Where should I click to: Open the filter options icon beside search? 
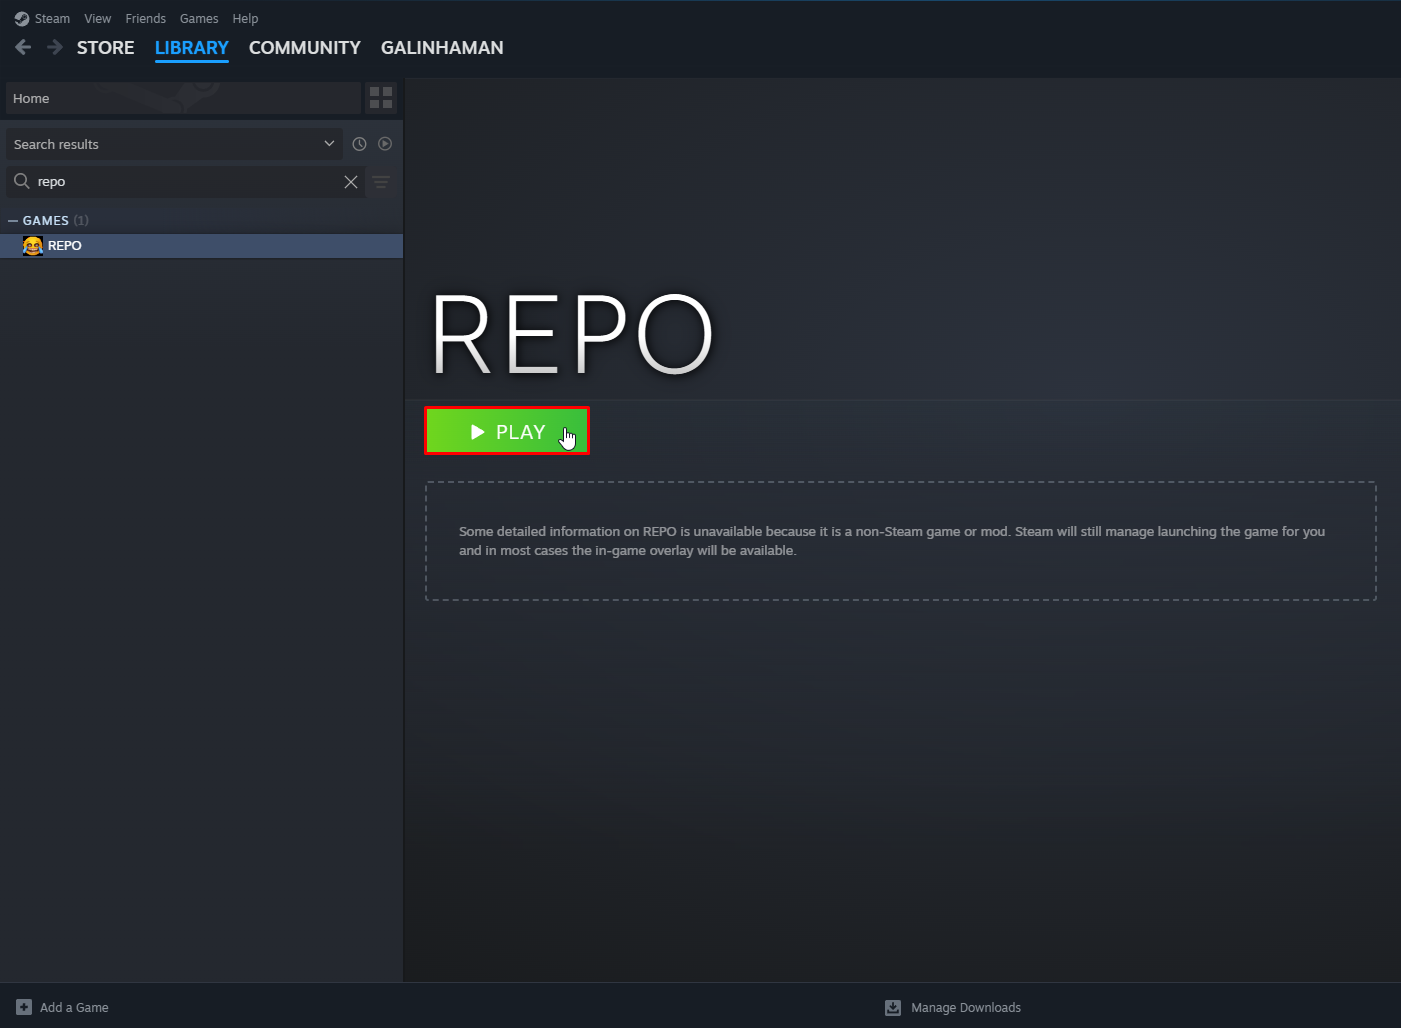381,182
